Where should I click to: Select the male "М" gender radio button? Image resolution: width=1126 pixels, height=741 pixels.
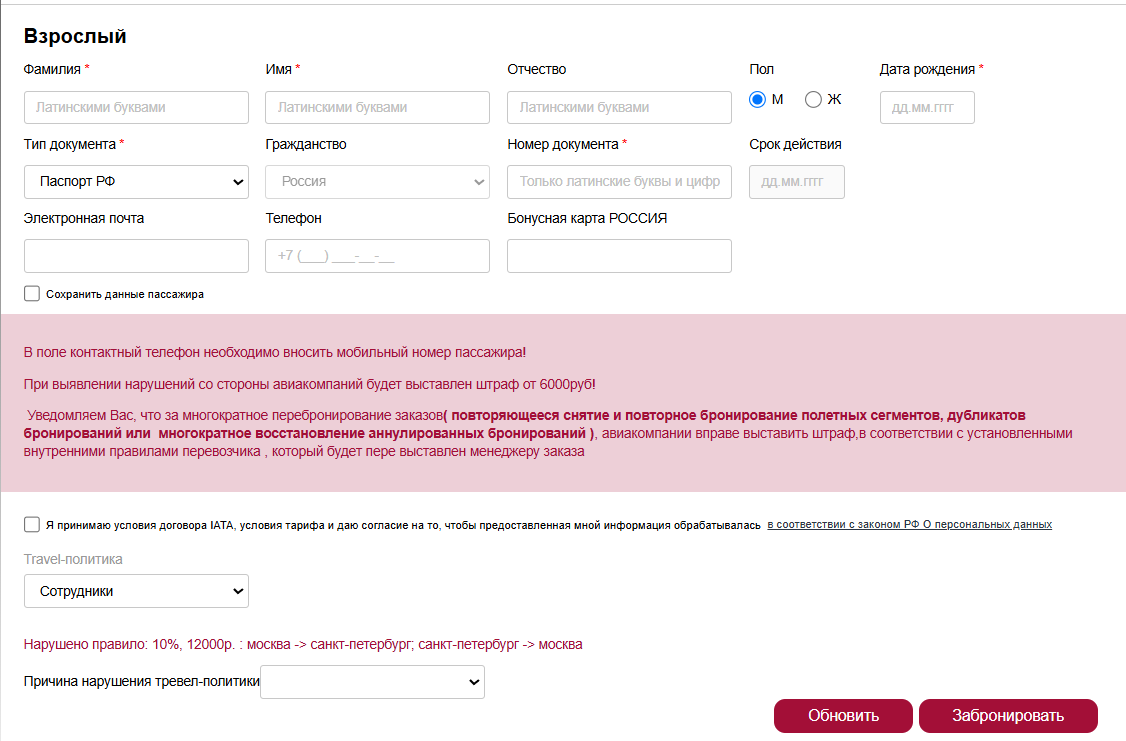(757, 99)
